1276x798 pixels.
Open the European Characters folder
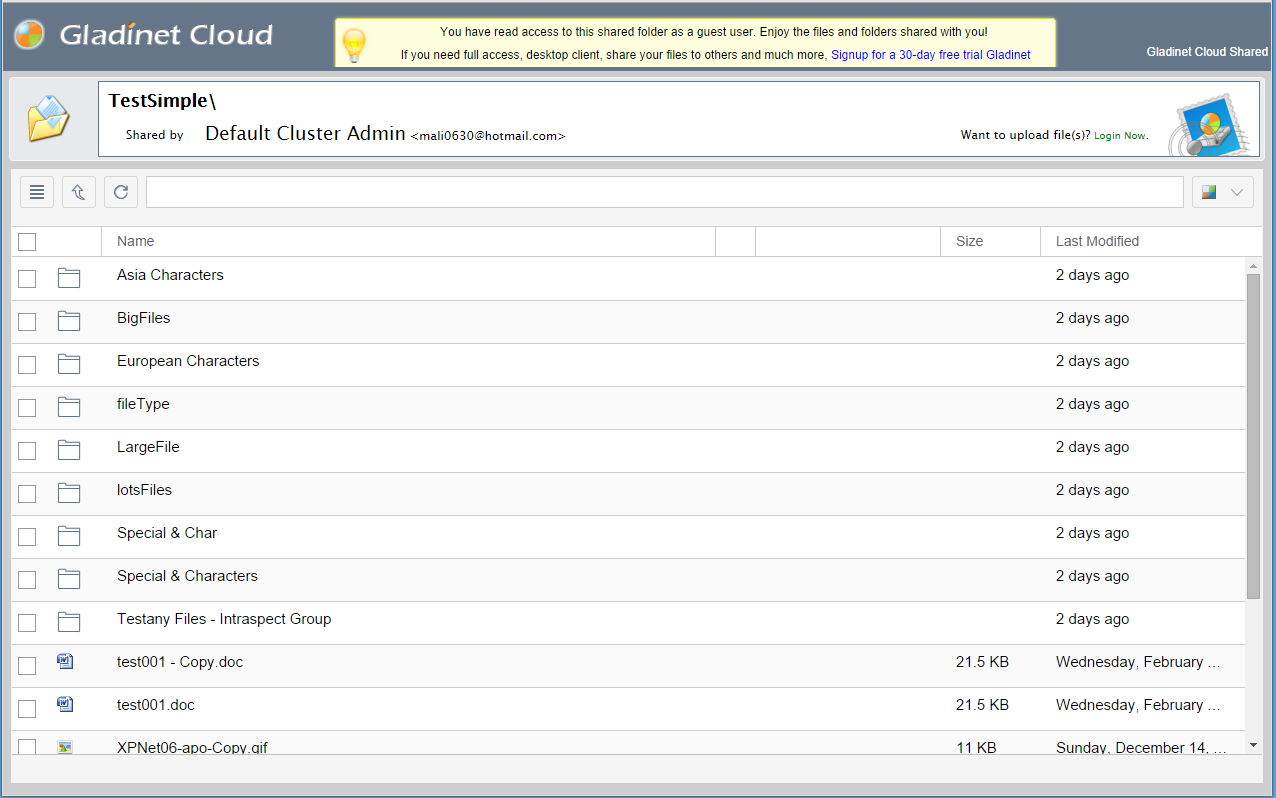pos(188,361)
